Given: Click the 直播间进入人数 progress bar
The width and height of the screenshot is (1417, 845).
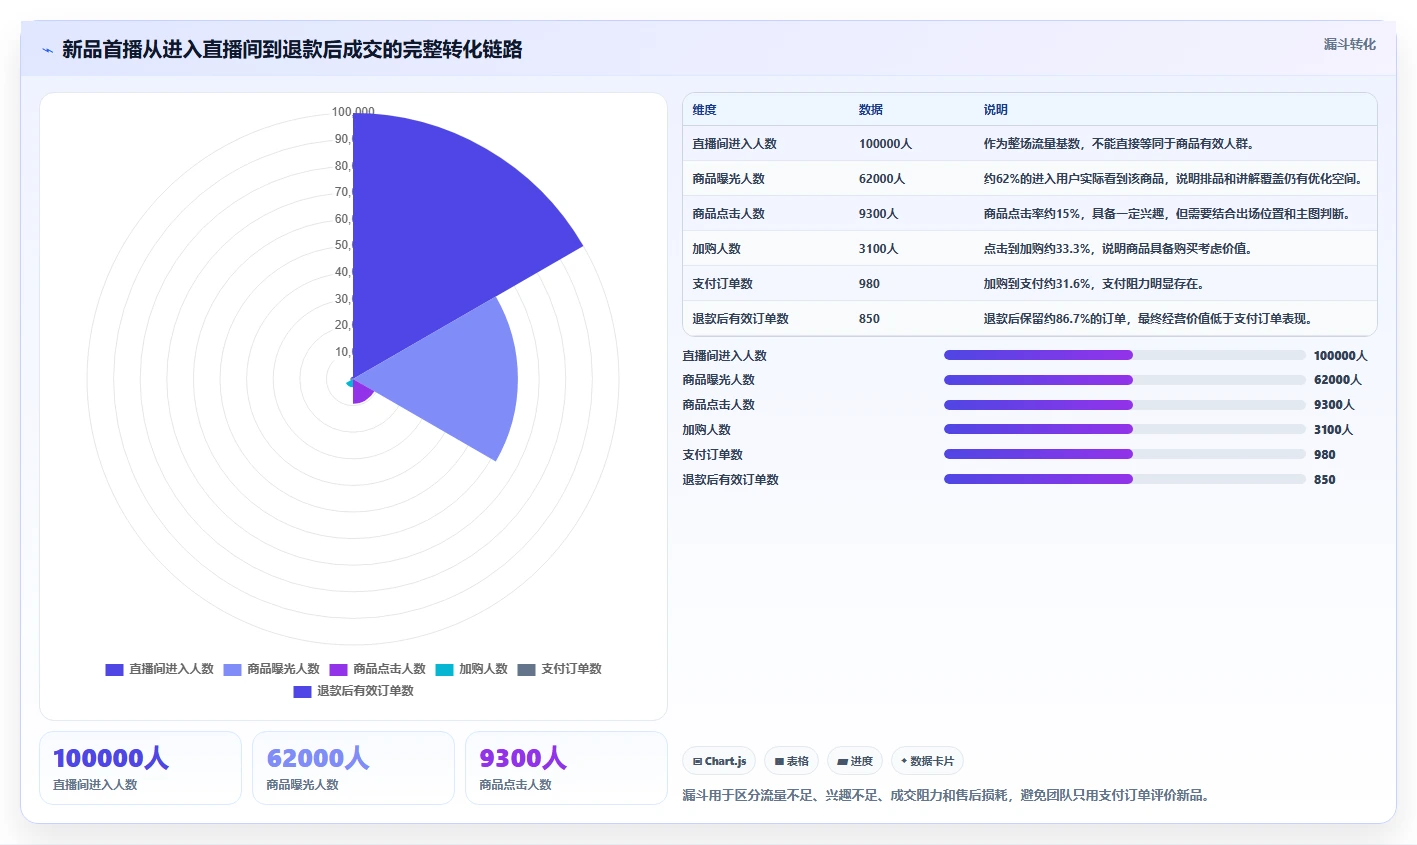Looking at the screenshot, I should (x=1124, y=355).
